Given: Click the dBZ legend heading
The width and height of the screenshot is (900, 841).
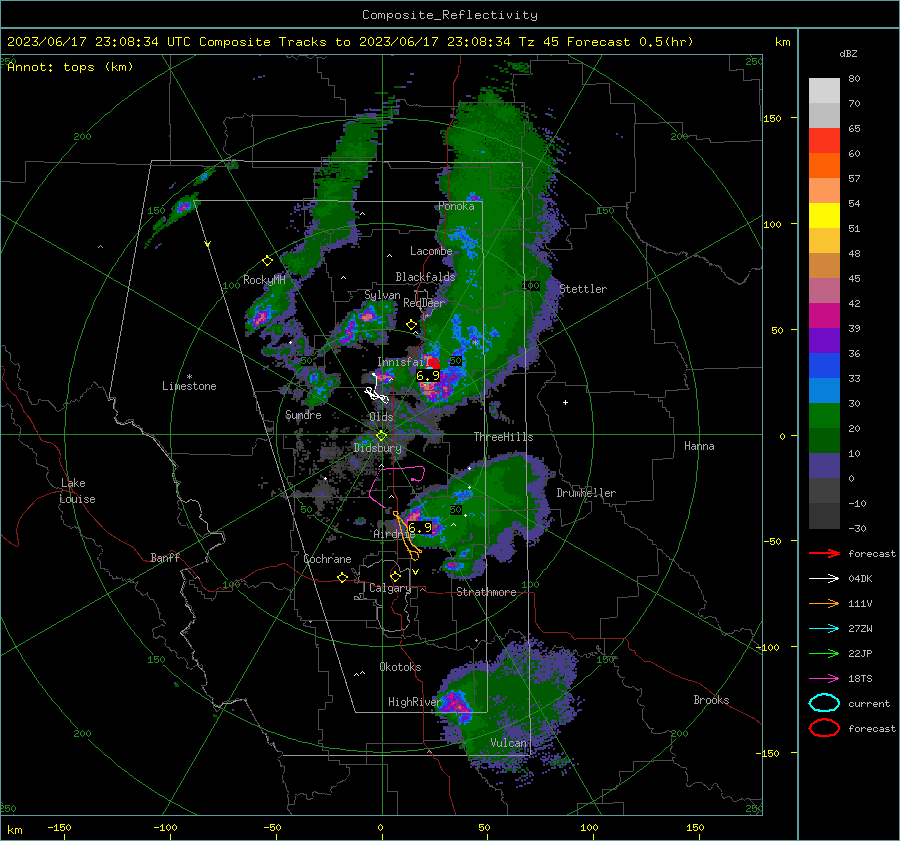Looking at the screenshot, I should [x=848, y=53].
